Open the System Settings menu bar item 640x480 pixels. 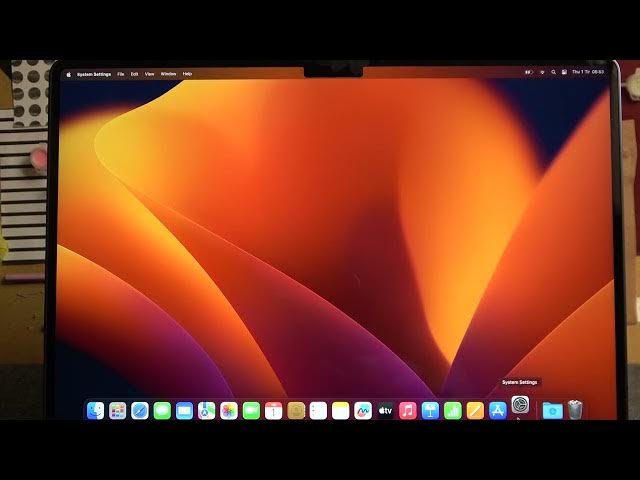click(x=94, y=74)
